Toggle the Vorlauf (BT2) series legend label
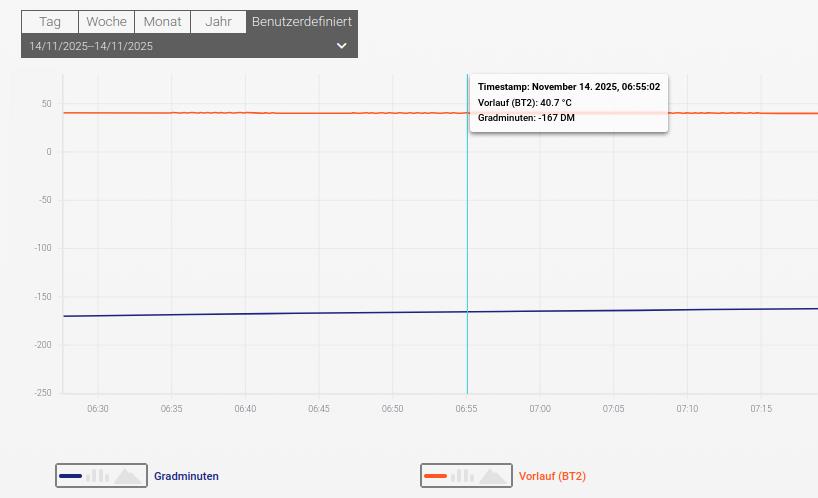818x498 pixels. [552, 477]
